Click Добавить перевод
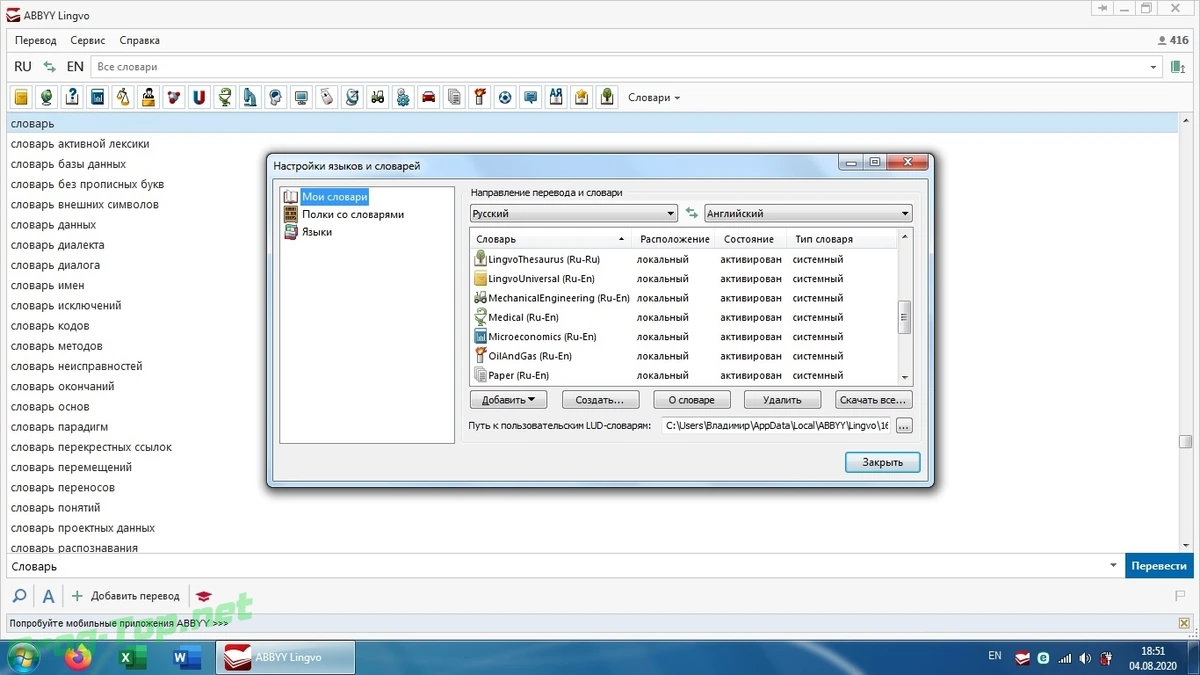The width and height of the screenshot is (1200, 675). [x=126, y=596]
